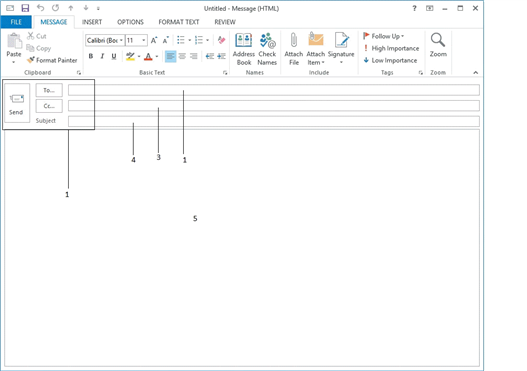Viewport: 527px width, 371px height.
Task: Toggle italic formatting
Action: tap(102, 56)
